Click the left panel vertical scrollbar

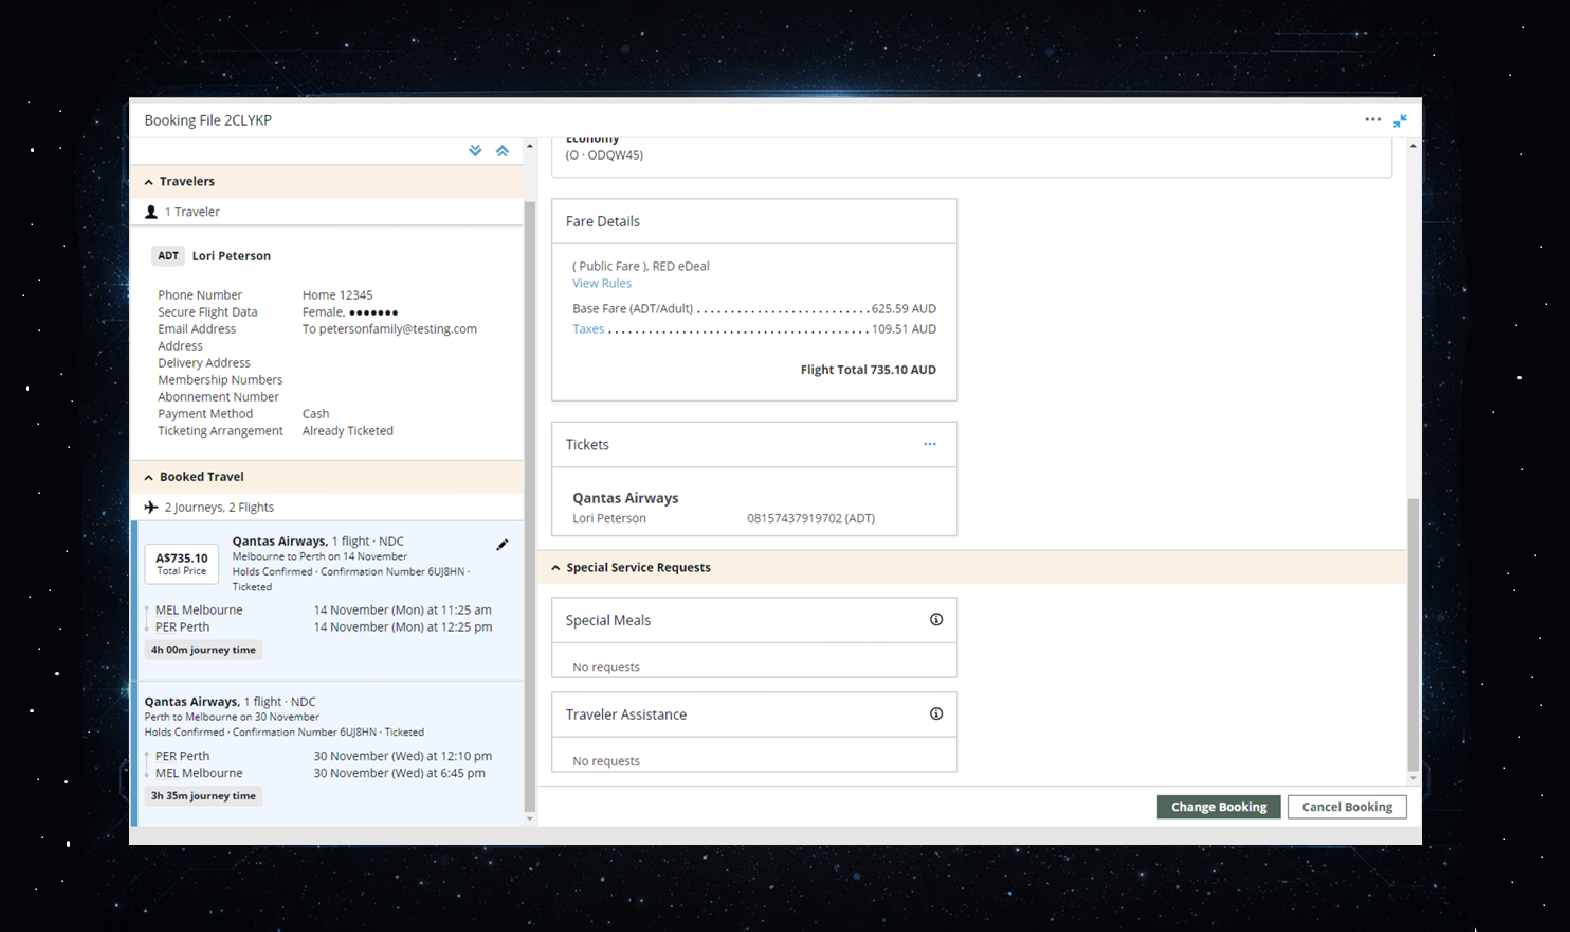tap(530, 500)
